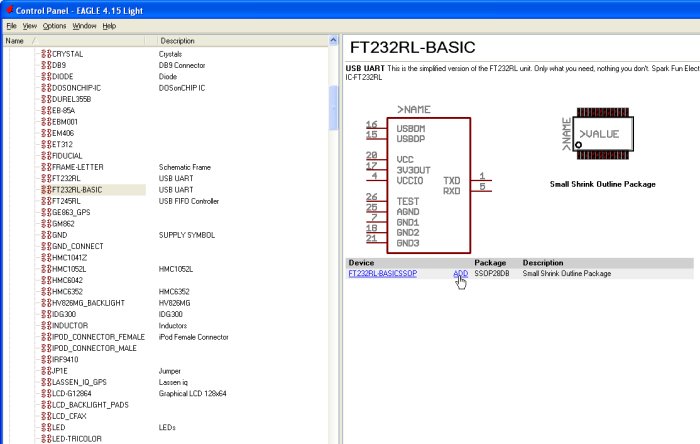Sort the tree by the Name column header

click(74, 41)
